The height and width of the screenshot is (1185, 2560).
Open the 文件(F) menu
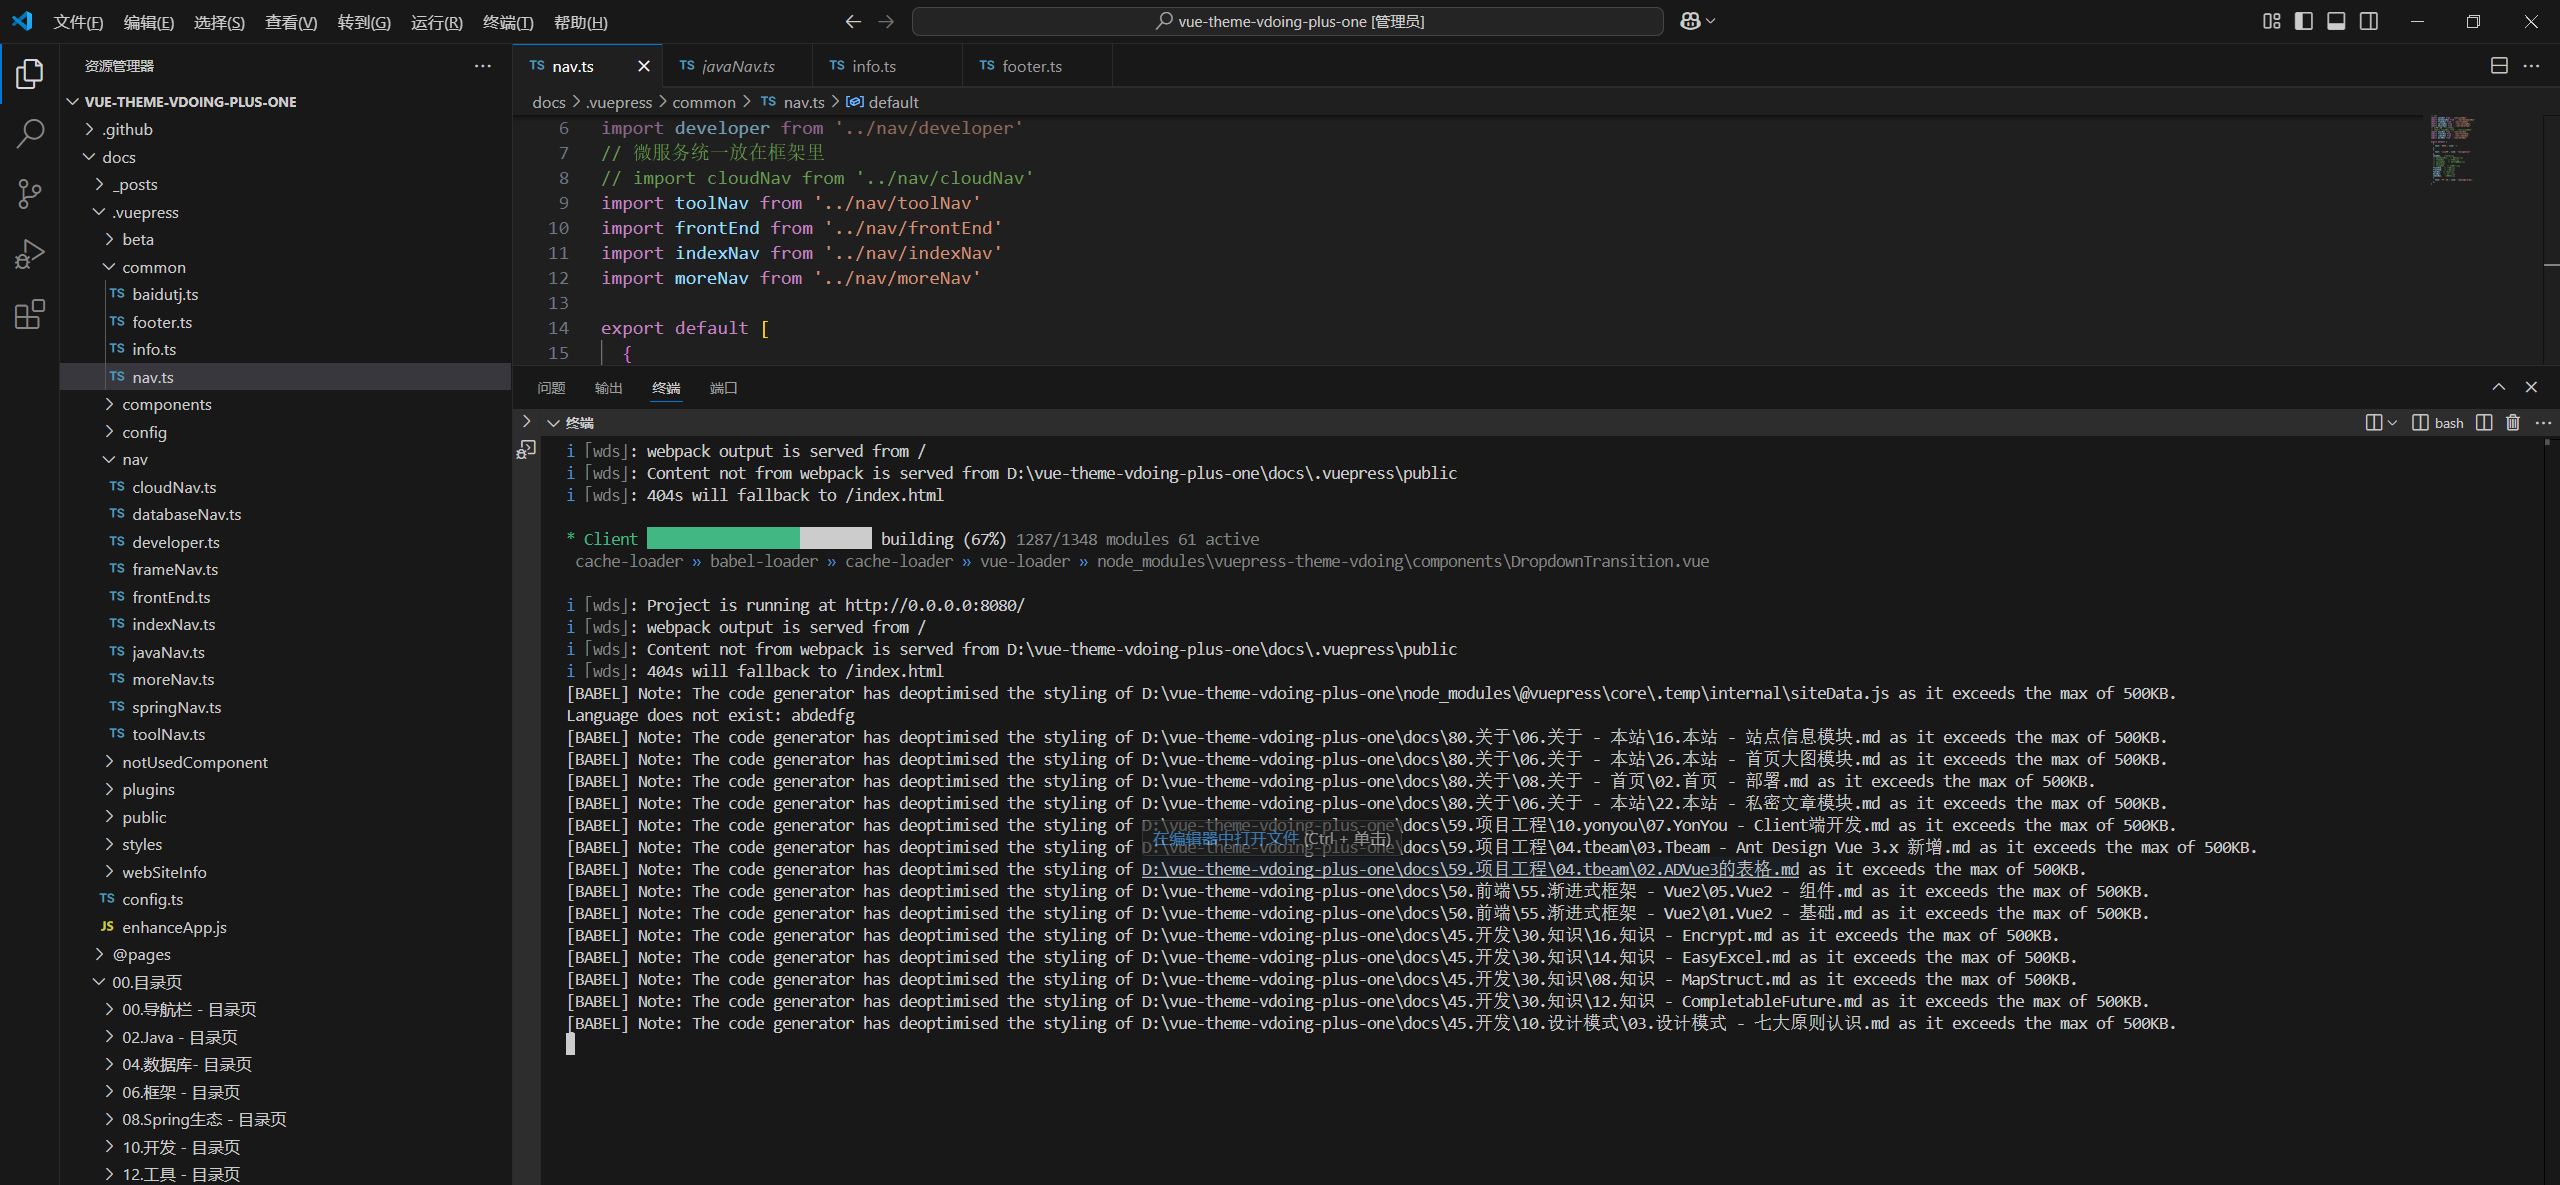click(x=78, y=22)
